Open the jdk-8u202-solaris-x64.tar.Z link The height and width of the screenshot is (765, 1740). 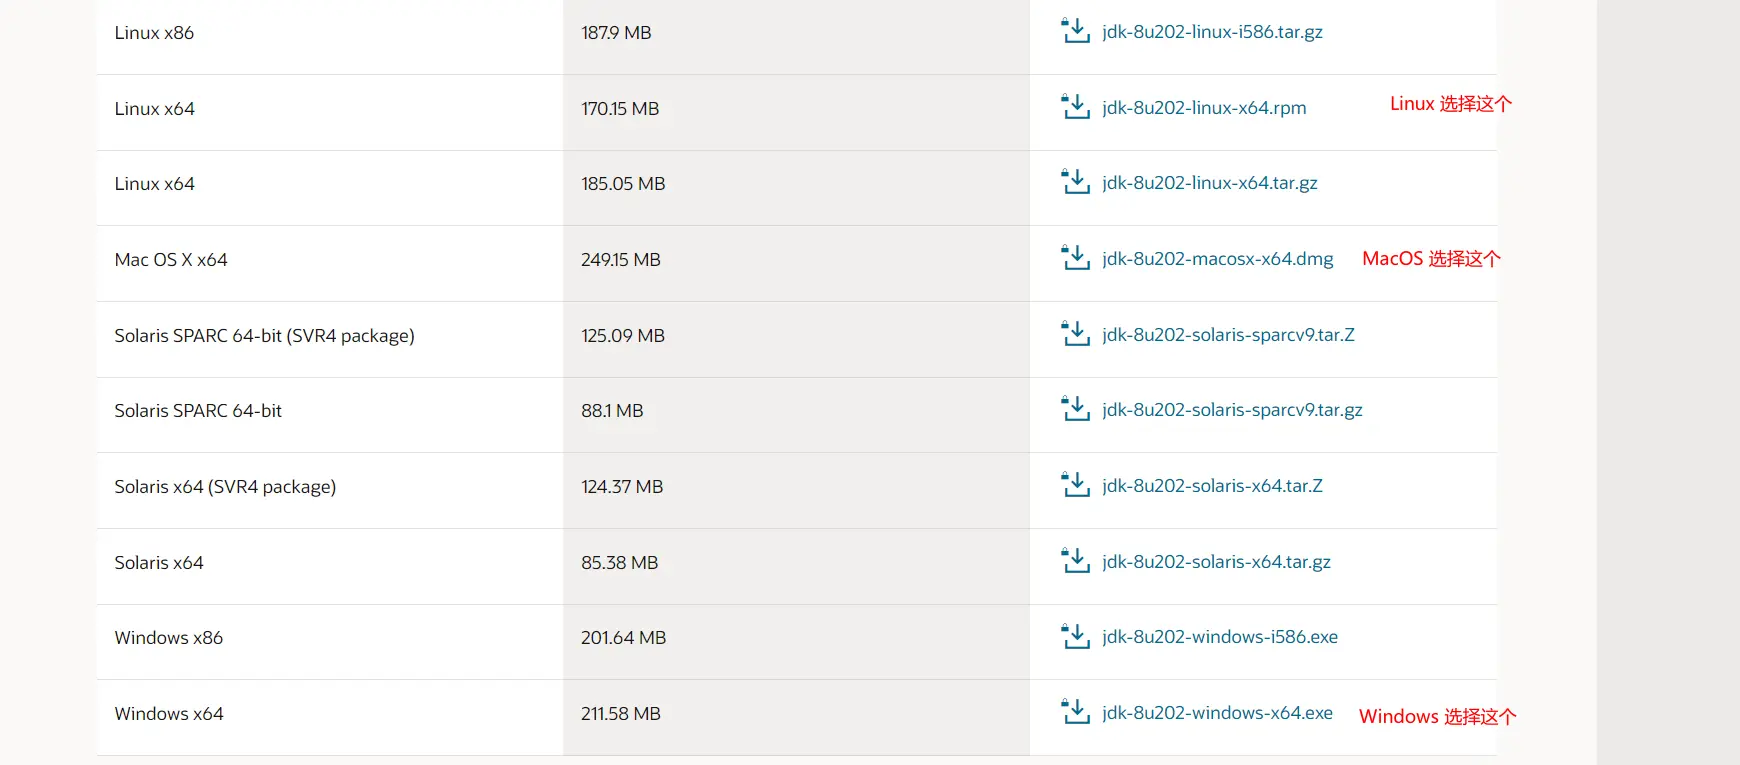click(1212, 486)
